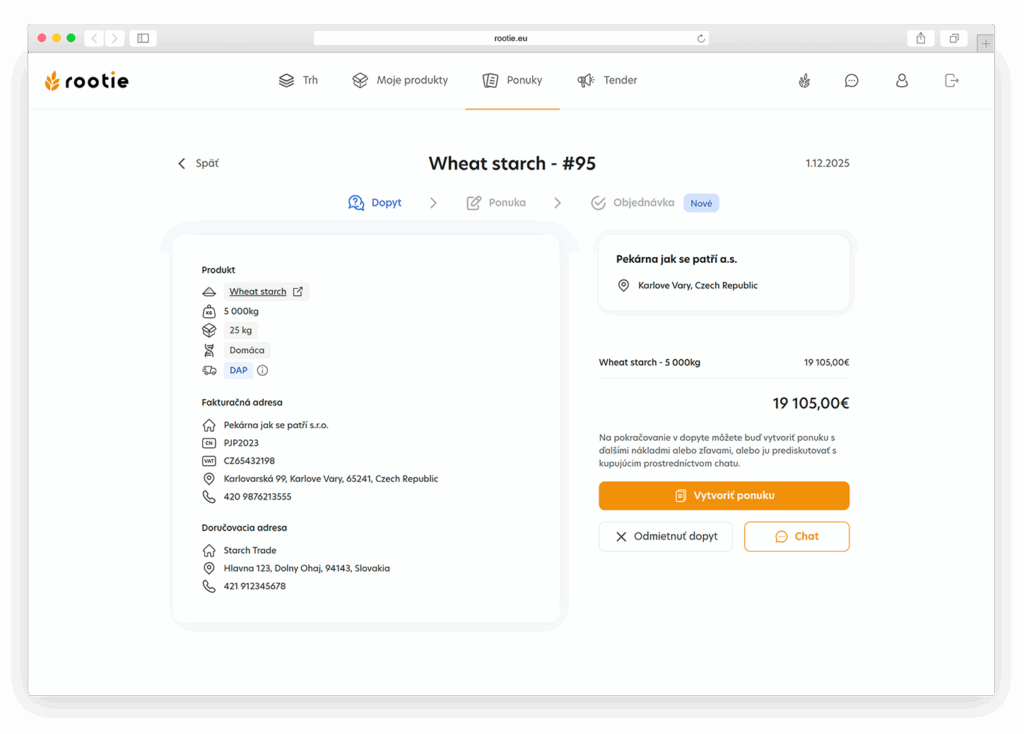Open Chat with the buyer
Screen dimensions: 1024x734
[x=796, y=537]
